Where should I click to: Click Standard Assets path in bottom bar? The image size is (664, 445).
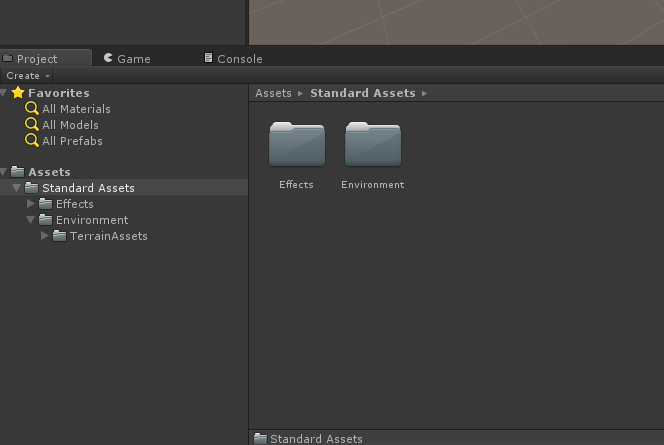pyautogui.click(x=316, y=439)
